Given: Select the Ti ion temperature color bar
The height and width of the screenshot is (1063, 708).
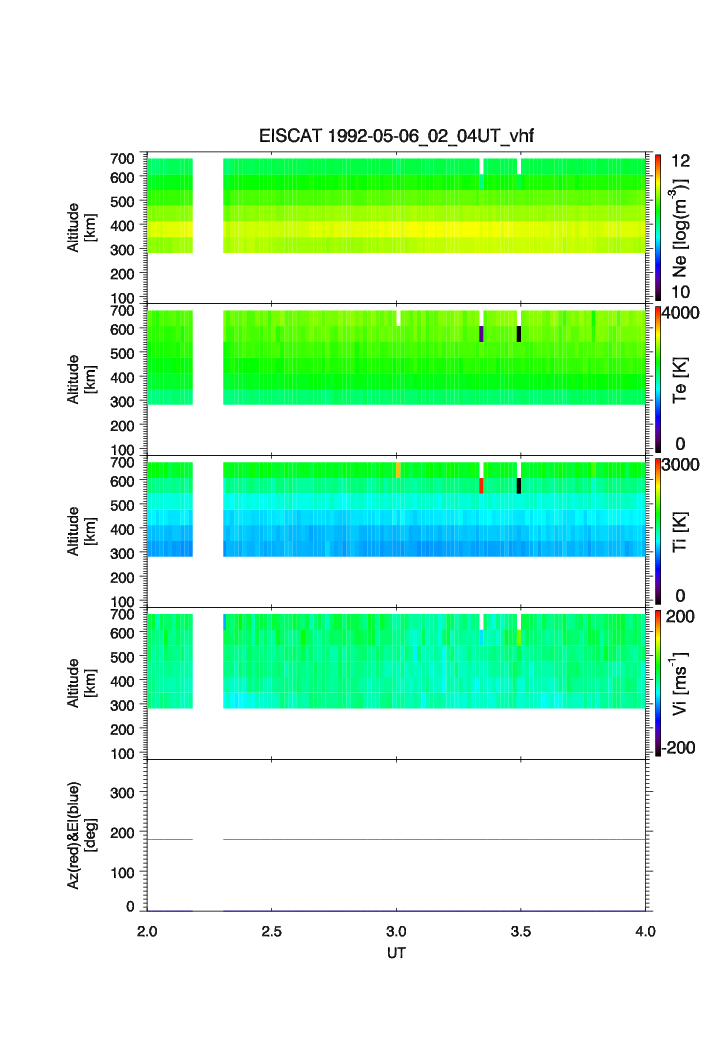Looking at the screenshot, I should coord(658,531).
